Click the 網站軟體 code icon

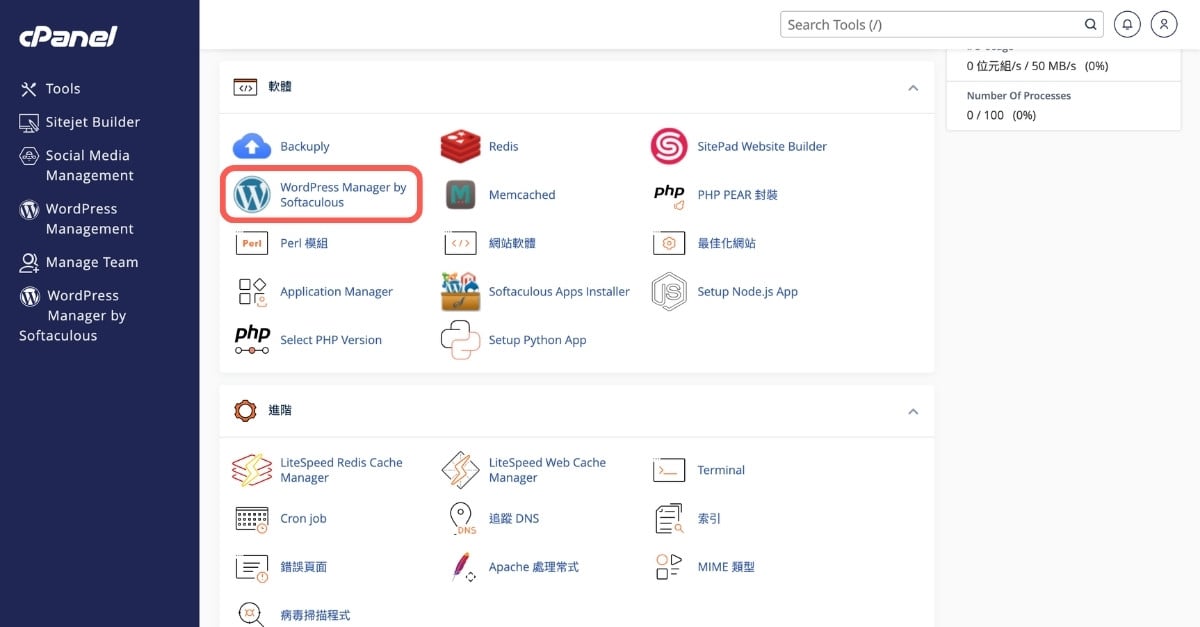461,243
